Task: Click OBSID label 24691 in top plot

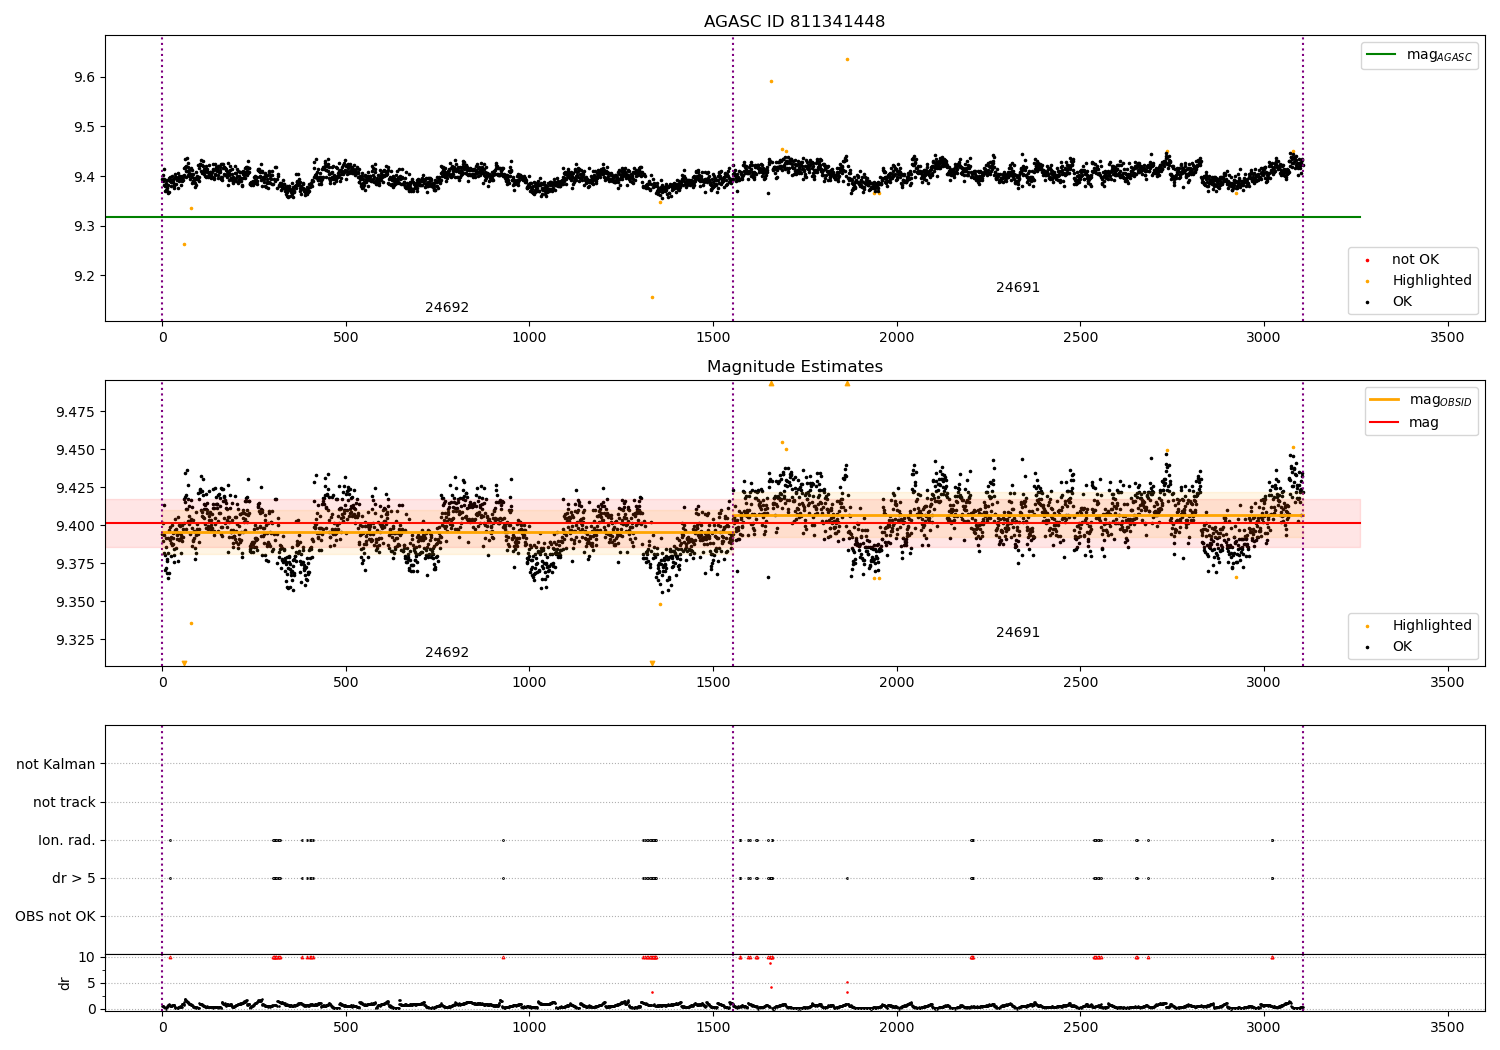Action: [x=1018, y=288]
